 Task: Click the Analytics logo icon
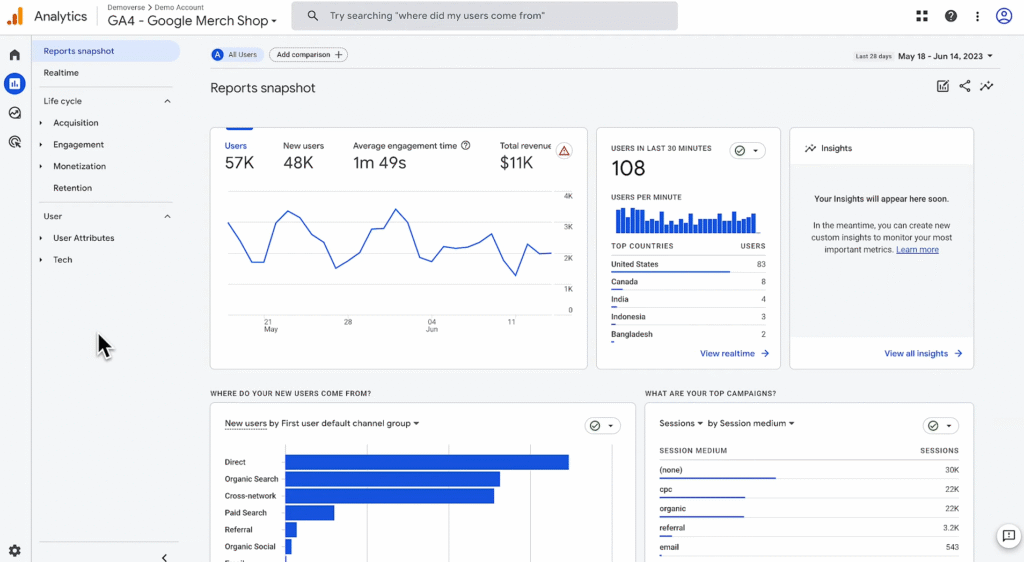click(x=15, y=16)
